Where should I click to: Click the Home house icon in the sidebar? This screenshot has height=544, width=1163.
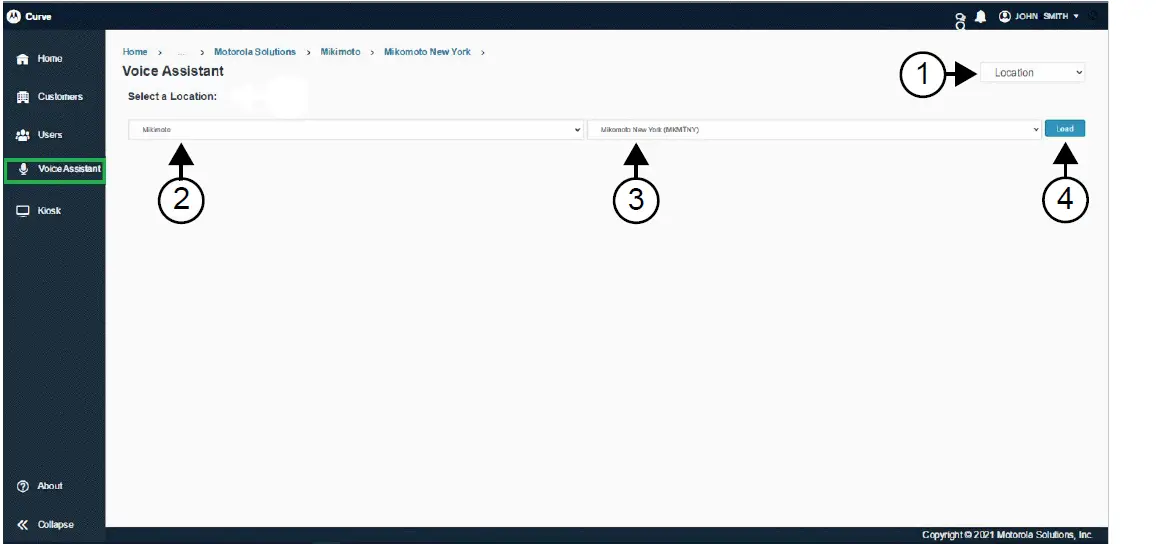click(22, 59)
